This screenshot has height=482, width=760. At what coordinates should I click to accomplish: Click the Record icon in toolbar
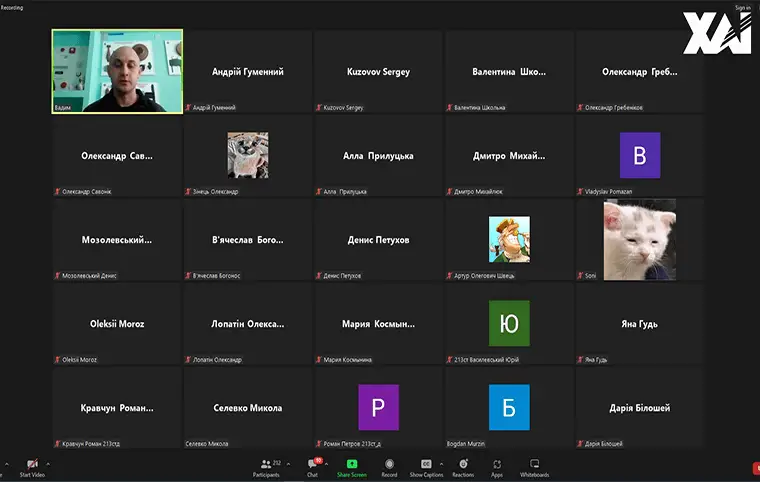389,466
